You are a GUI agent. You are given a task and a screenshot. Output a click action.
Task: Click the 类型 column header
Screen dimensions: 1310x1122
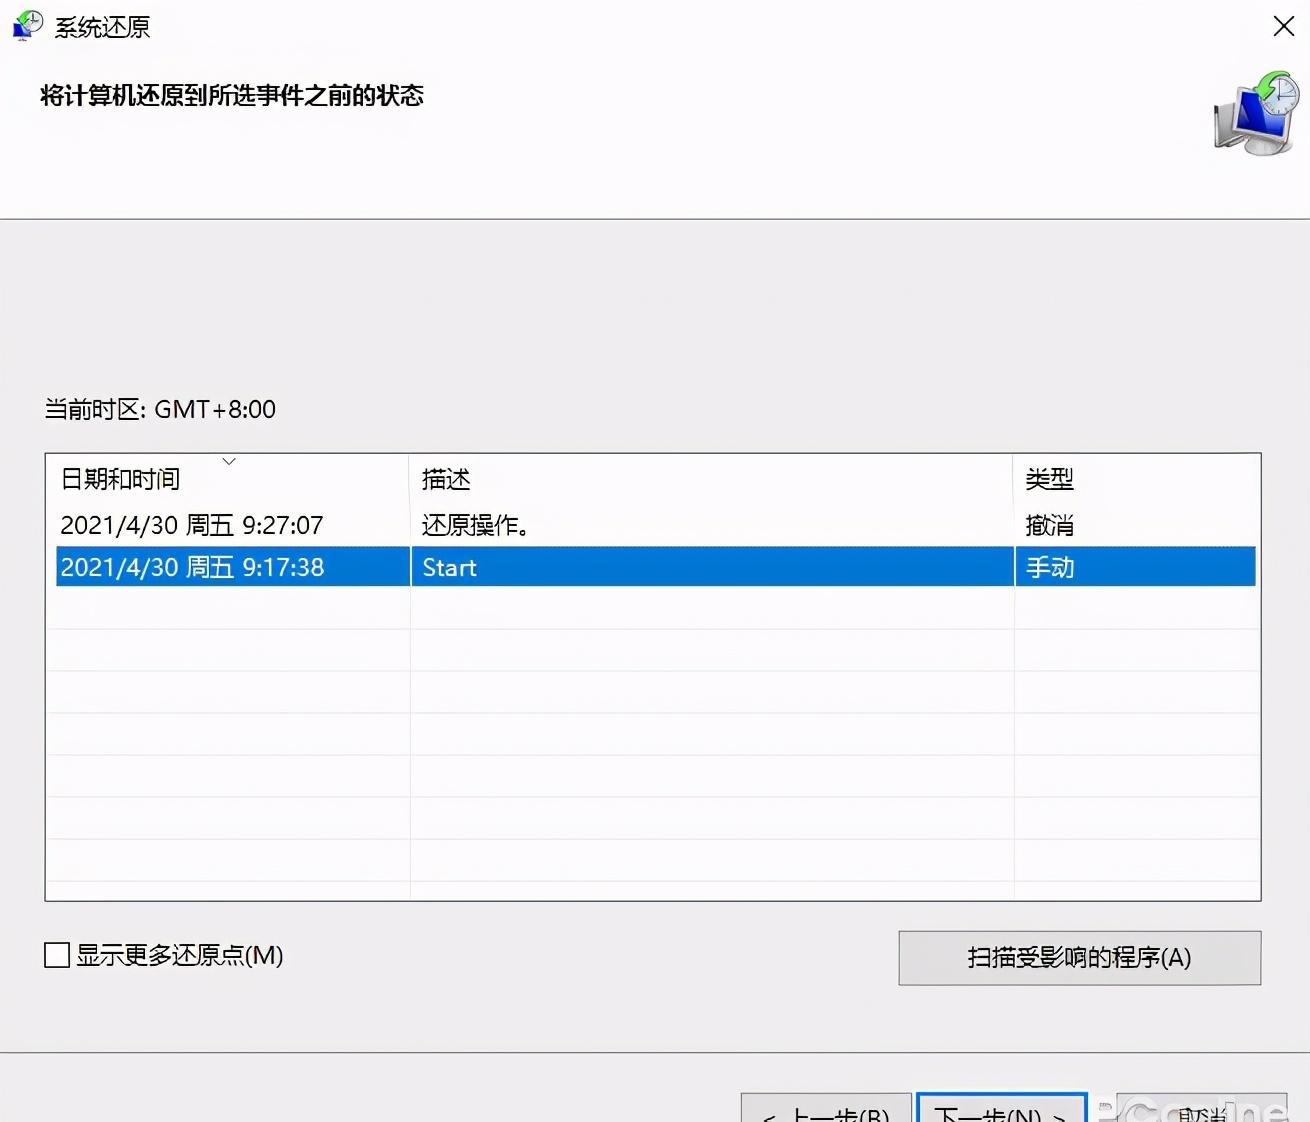click(x=1135, y=479)
